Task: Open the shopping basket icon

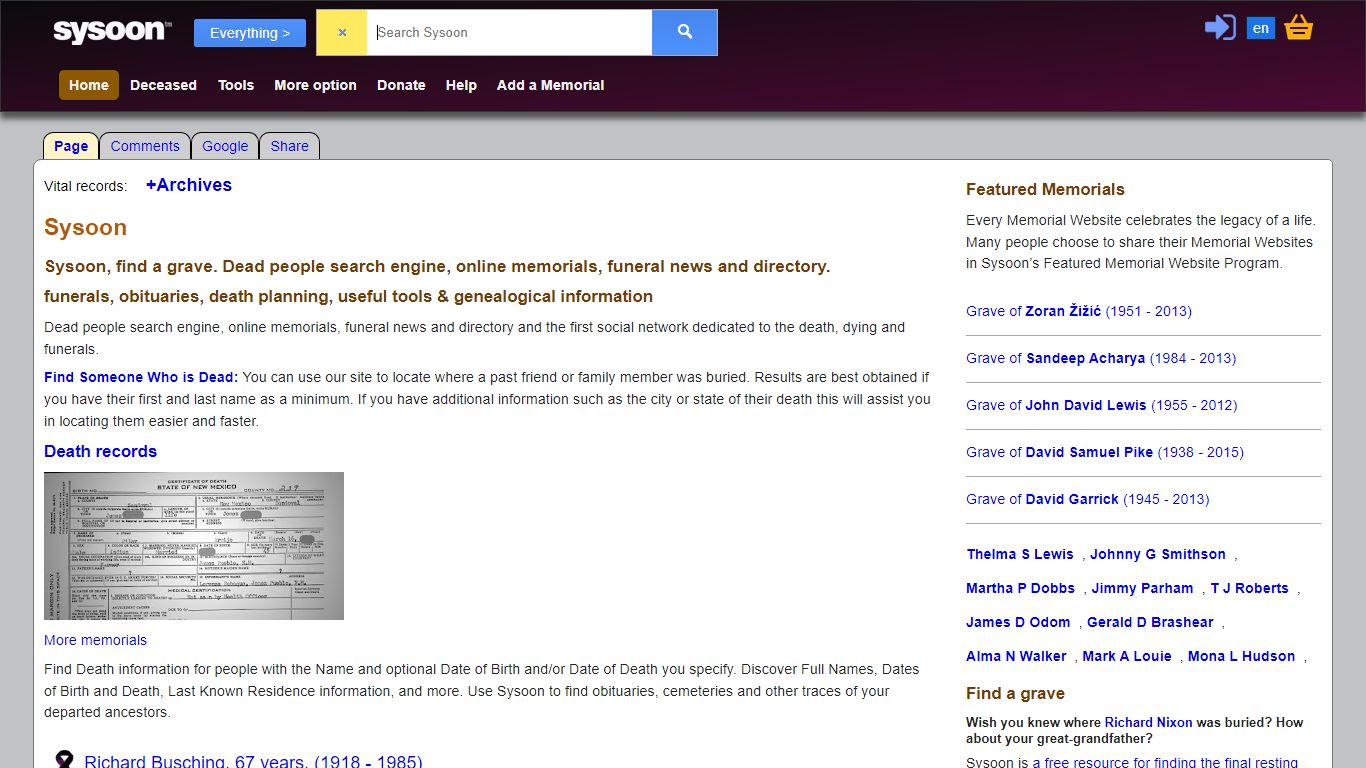Action: pyautogui.click(x=1298, y=27)
